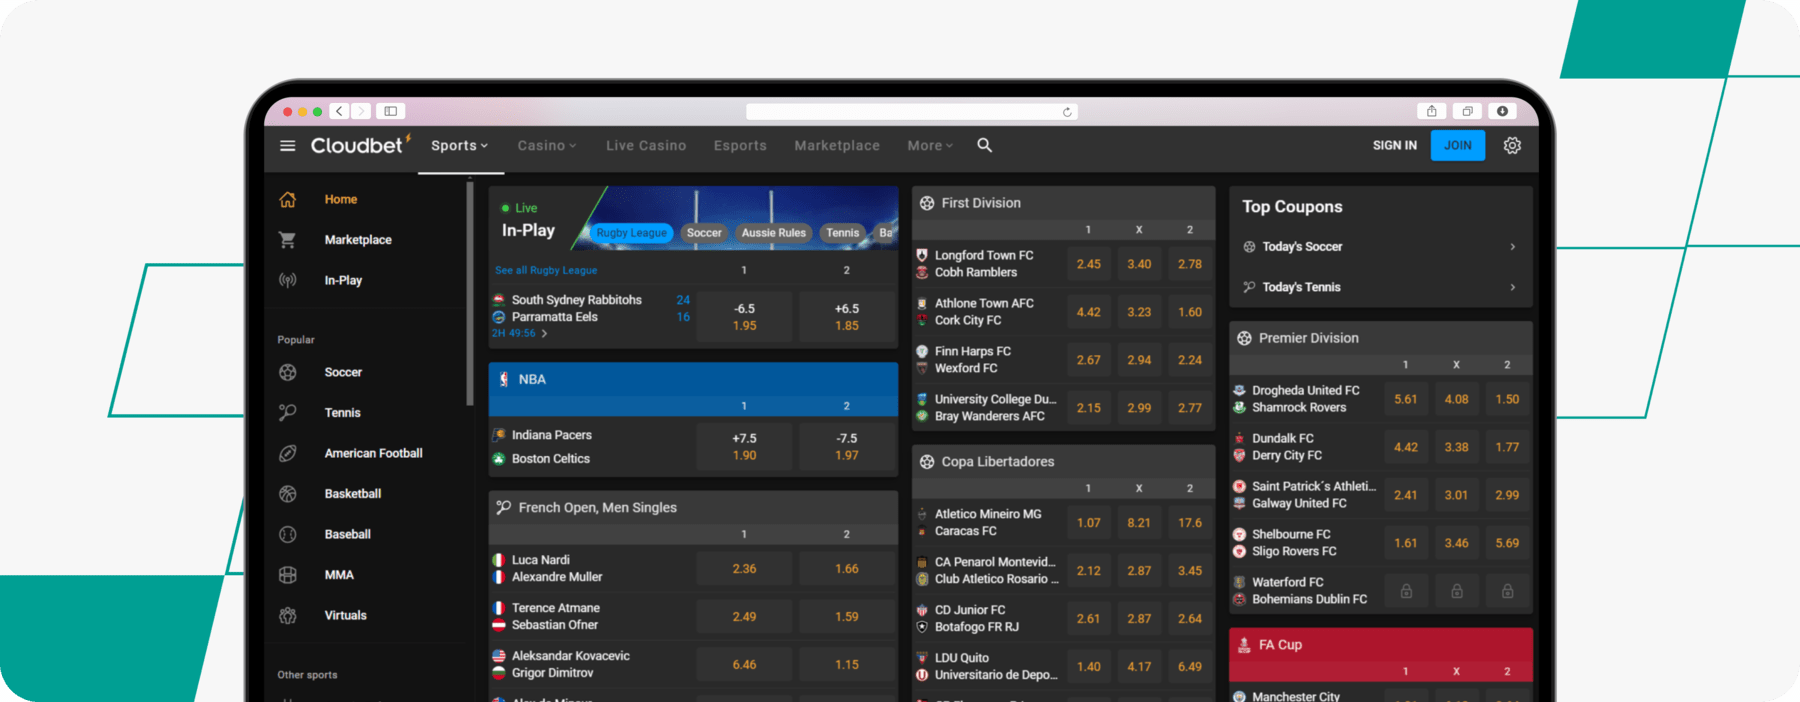Click the NBA logo icon

point(503,380)
